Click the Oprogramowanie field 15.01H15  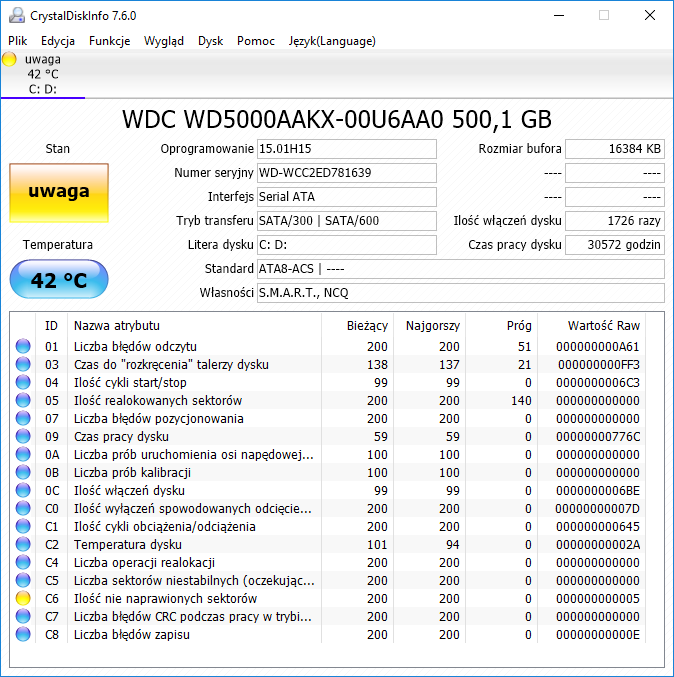(347, 149)
